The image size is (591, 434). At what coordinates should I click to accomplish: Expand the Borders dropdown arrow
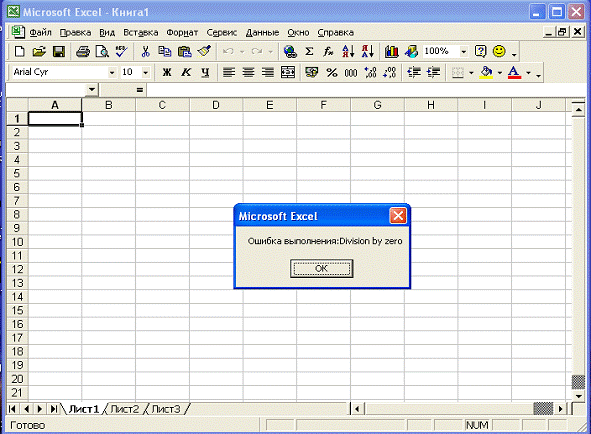pos(471,72)
